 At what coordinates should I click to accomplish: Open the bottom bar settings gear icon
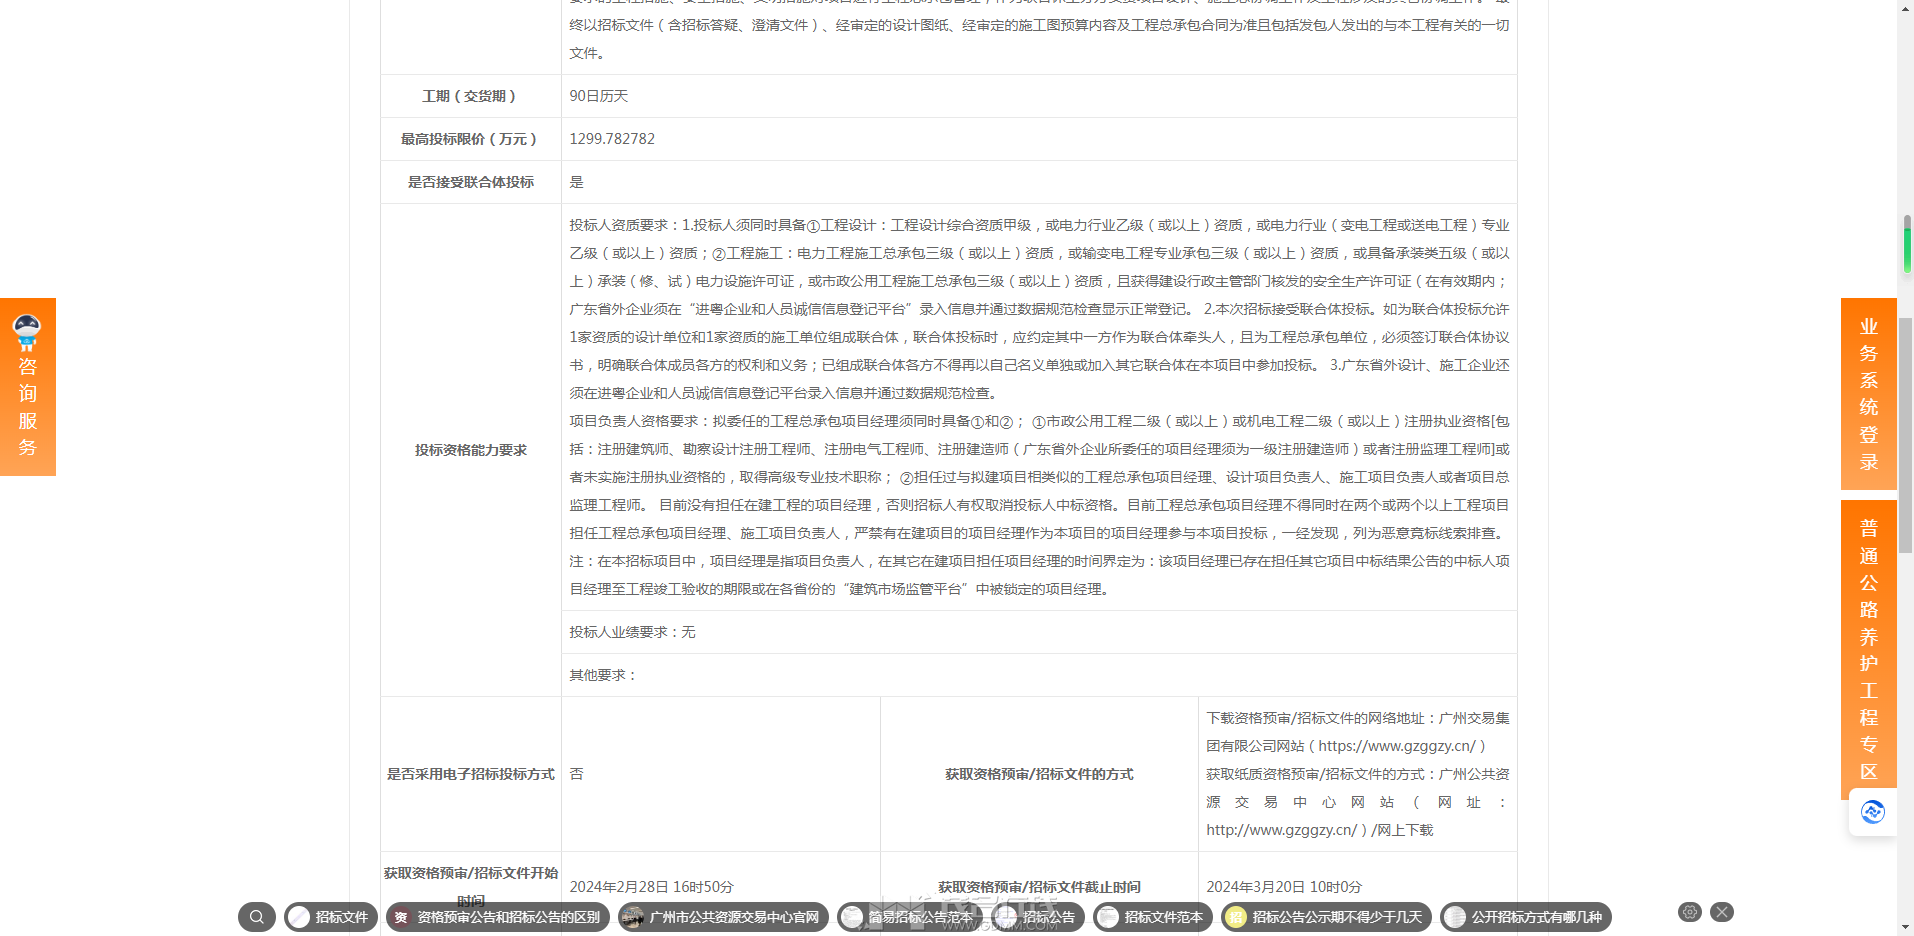(x=1689, y=912)
